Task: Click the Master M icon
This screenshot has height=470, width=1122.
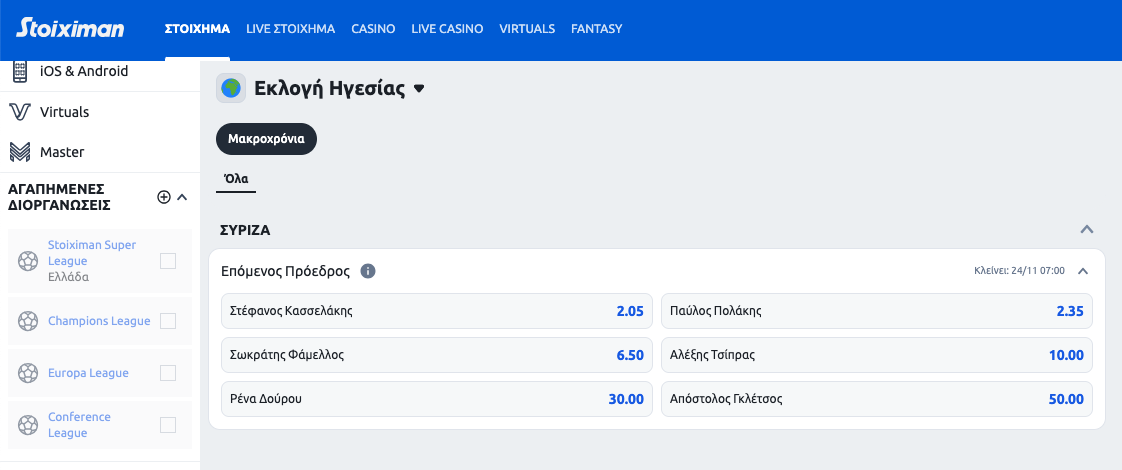Action: (20, 152)
